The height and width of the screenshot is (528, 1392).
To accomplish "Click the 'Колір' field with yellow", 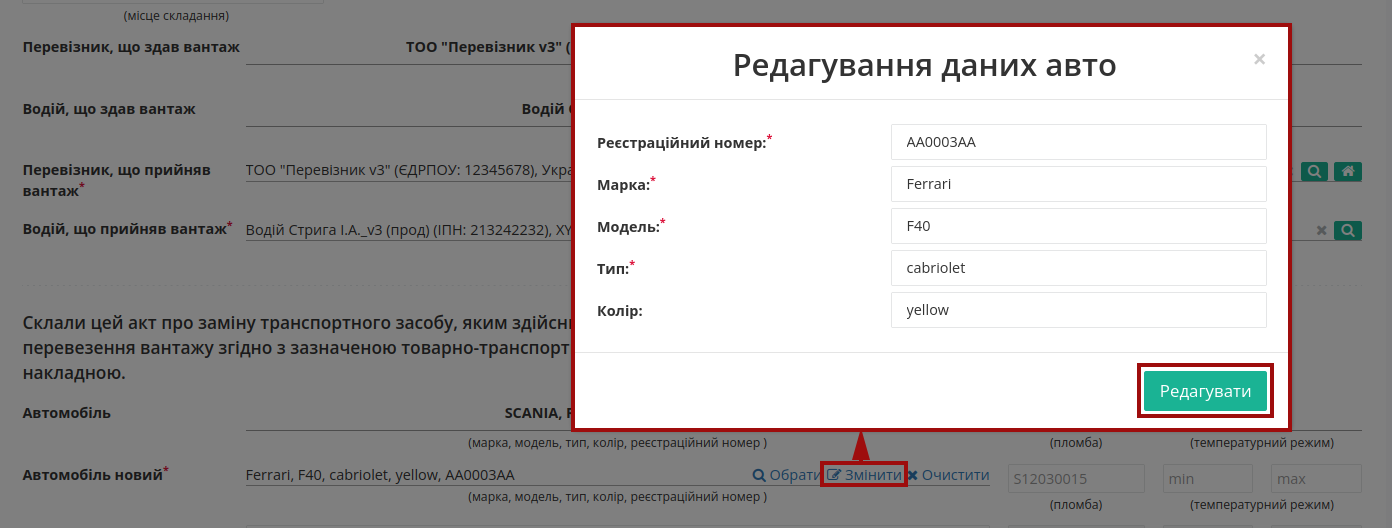I will pyautogui.click(x=1079, y=310).
